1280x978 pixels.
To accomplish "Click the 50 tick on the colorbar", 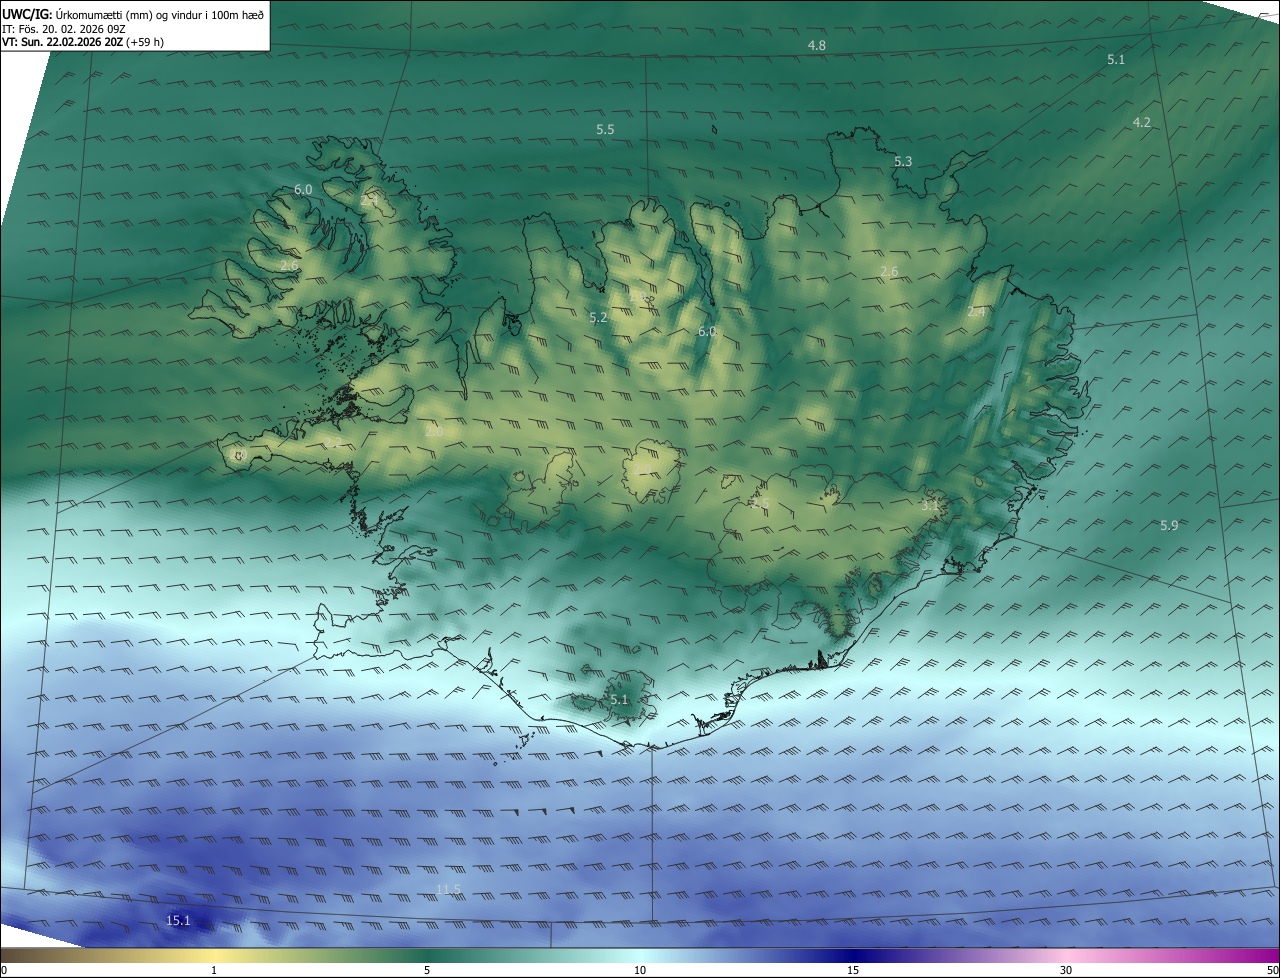I will (x=1272, y=970).
